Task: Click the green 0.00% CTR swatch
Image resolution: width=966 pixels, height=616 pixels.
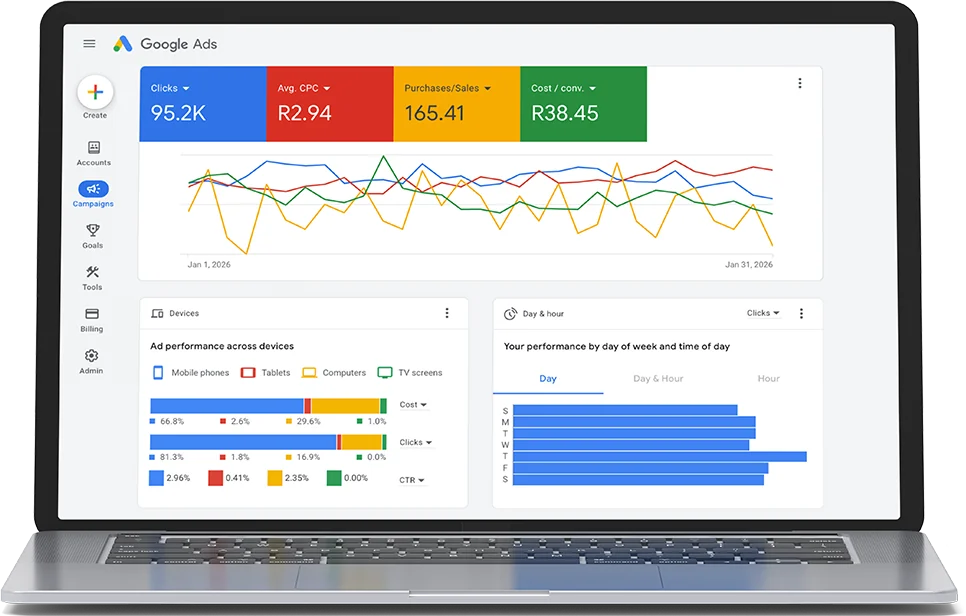Action: point(334,478)
